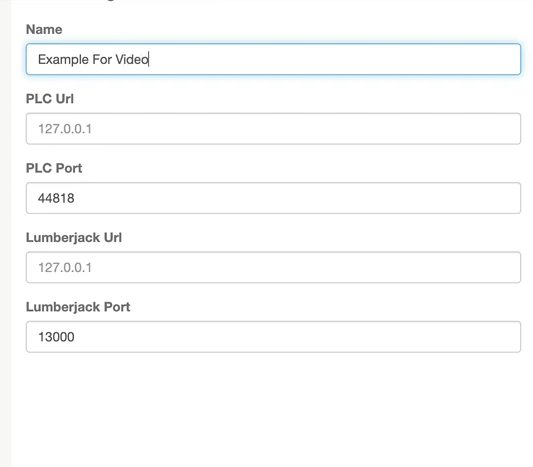Click the 127.0.0.1 placeholder under PLC Url

65,129
